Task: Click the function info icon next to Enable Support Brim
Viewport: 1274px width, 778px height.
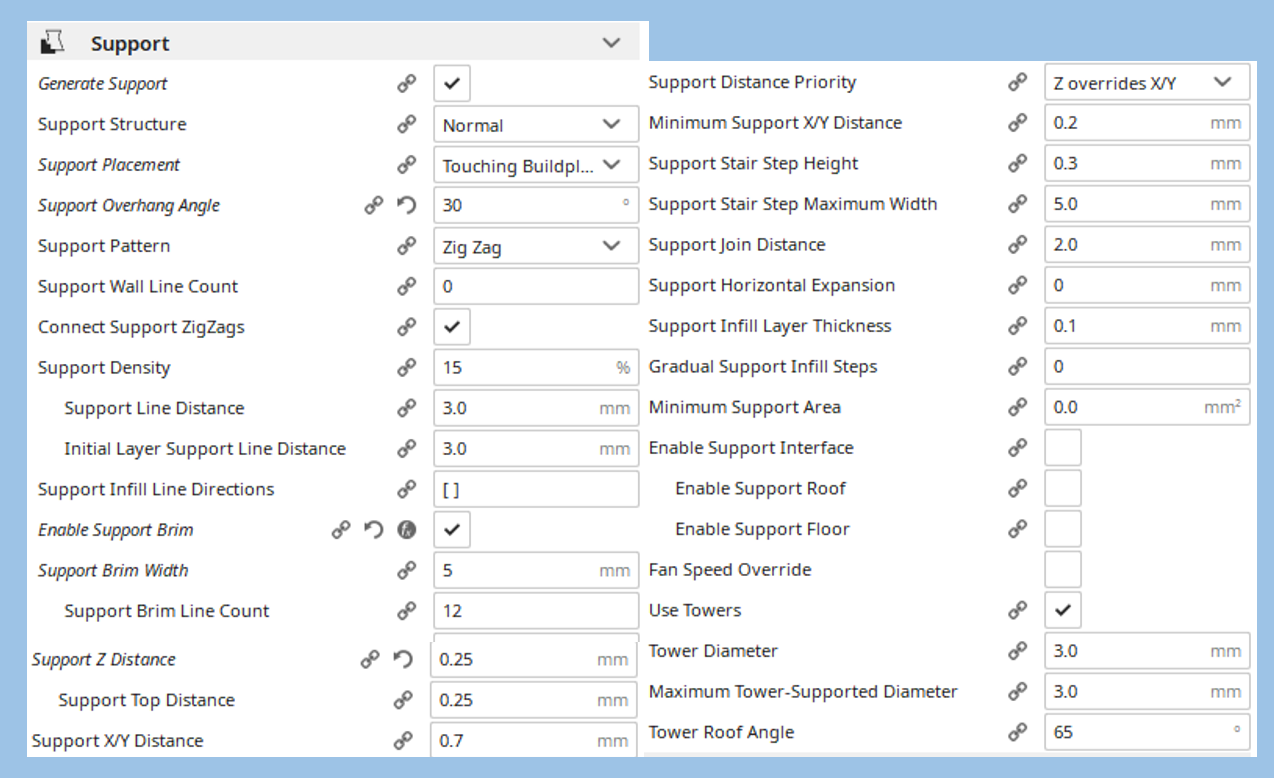Action: click(407, 530)
